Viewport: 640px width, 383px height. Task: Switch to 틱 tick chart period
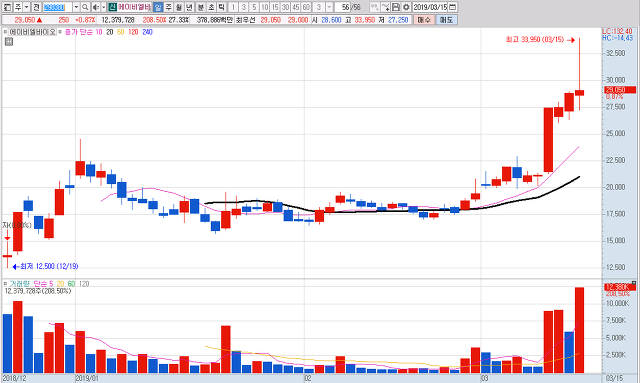[x=221, y=7]
